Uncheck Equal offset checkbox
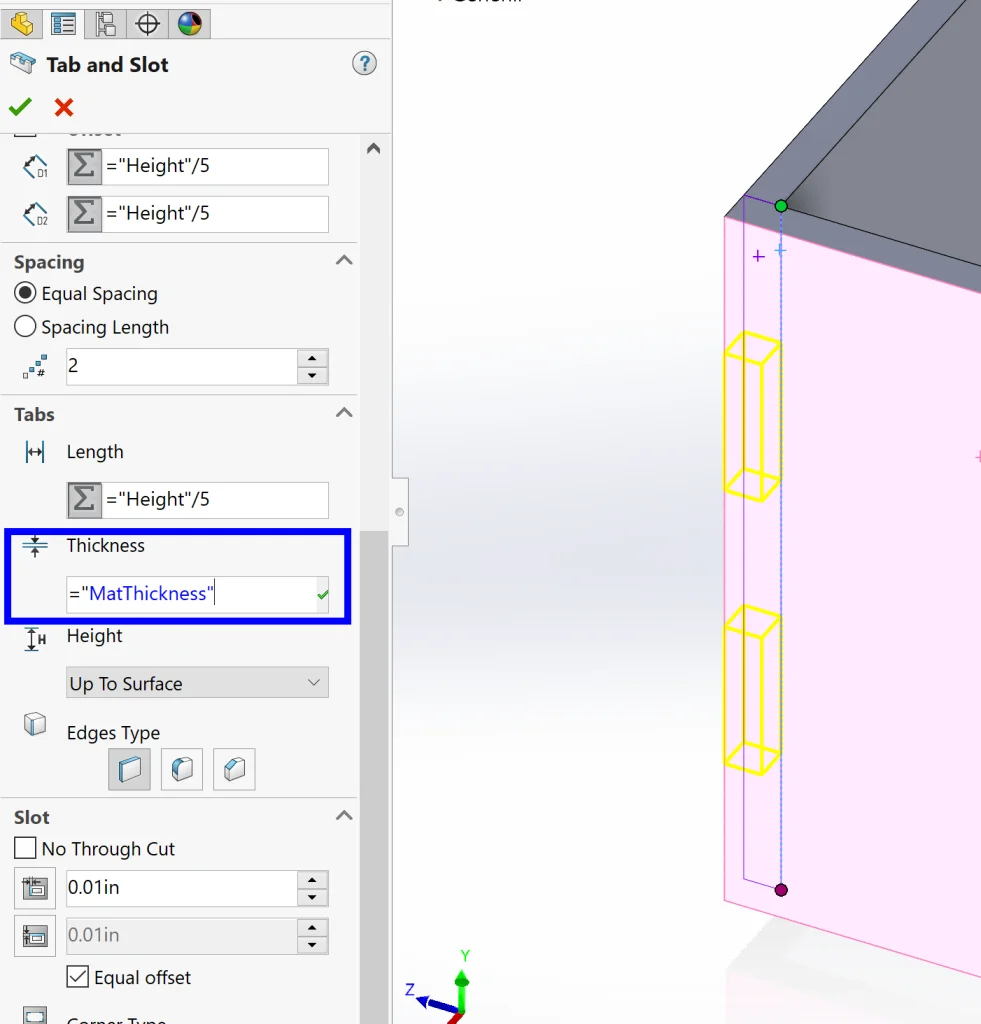Screen dimensions: 981x1024 pyautogui.click(x=78, y=977)
